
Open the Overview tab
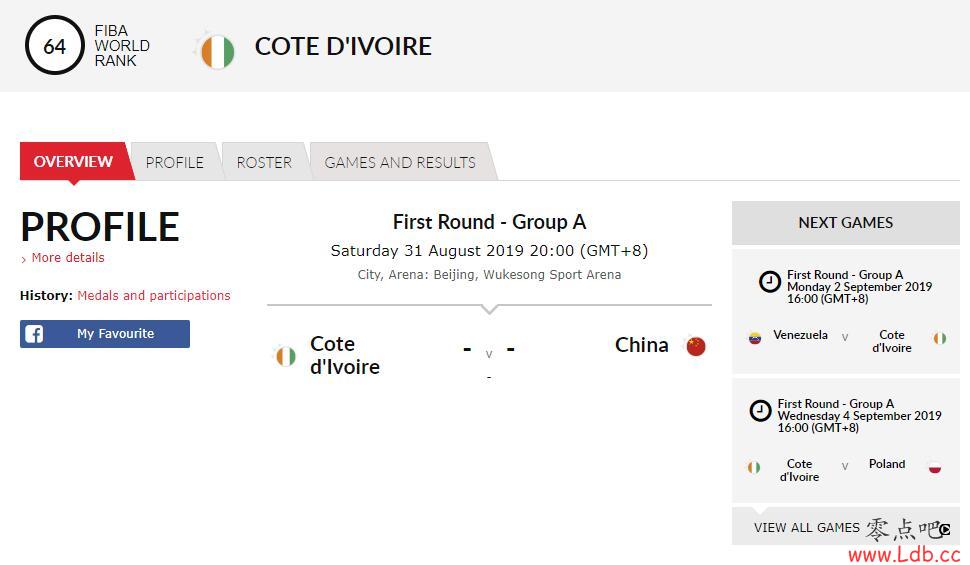(73, 162)
